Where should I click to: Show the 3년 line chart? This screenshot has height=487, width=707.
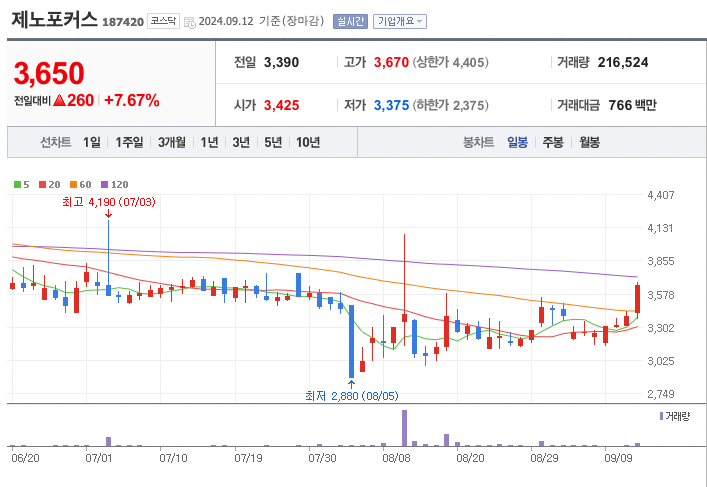click(x=241, y=142)
